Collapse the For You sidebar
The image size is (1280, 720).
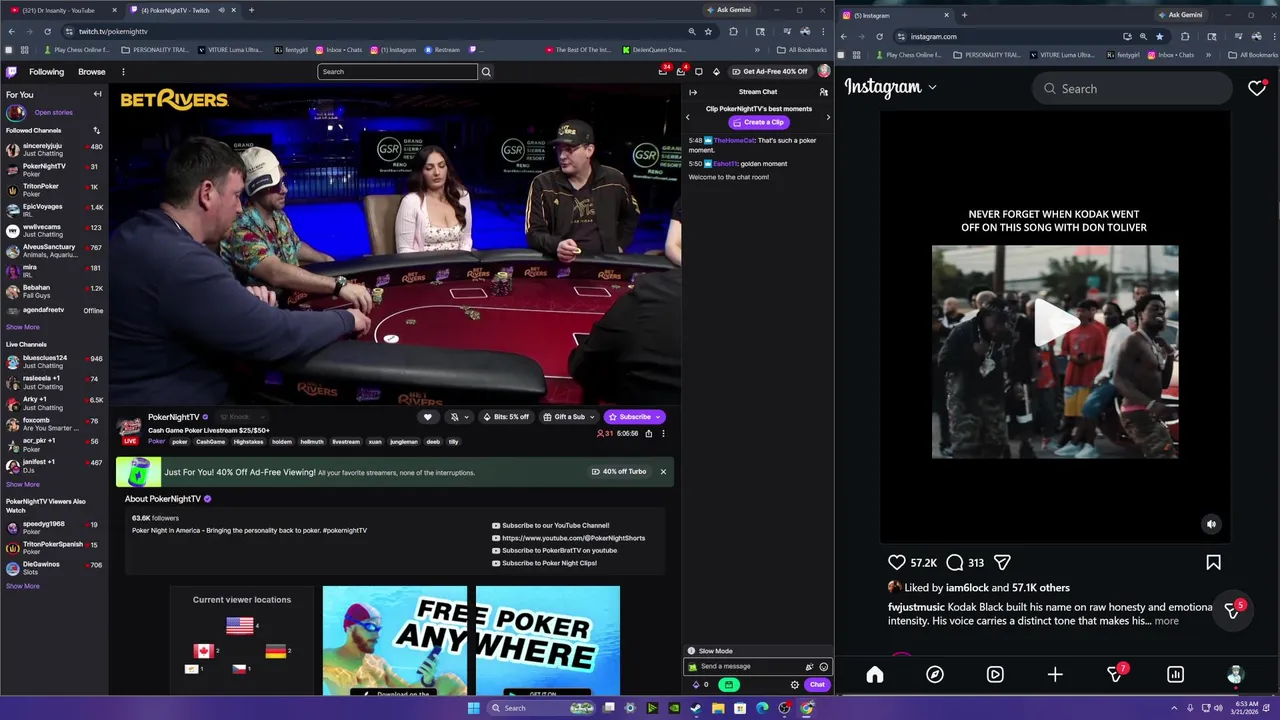click(97, 94)
